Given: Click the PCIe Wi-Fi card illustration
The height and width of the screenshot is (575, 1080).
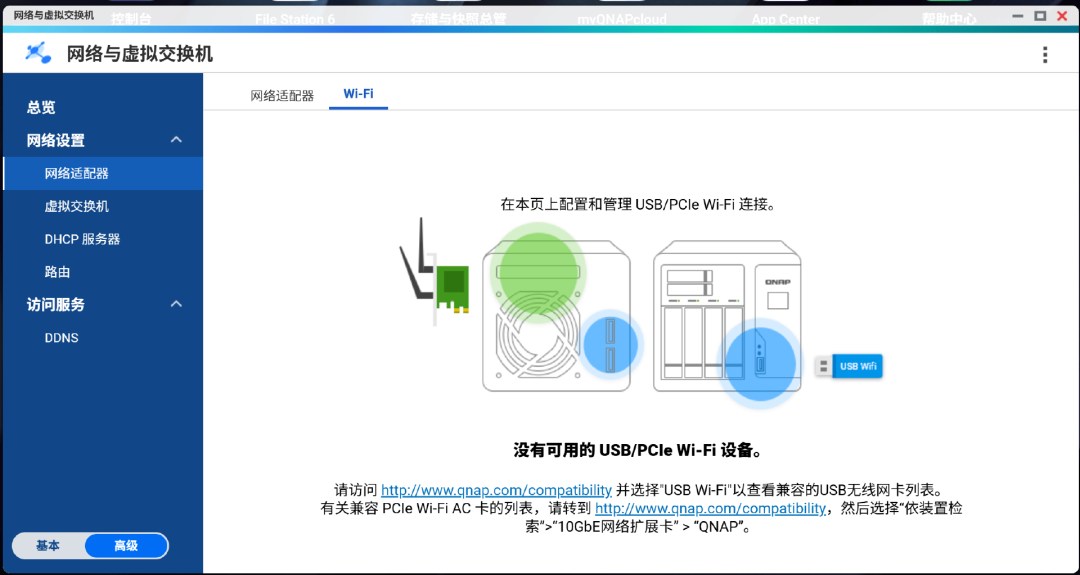Looking at the screenshot, I should coord(434,272).
